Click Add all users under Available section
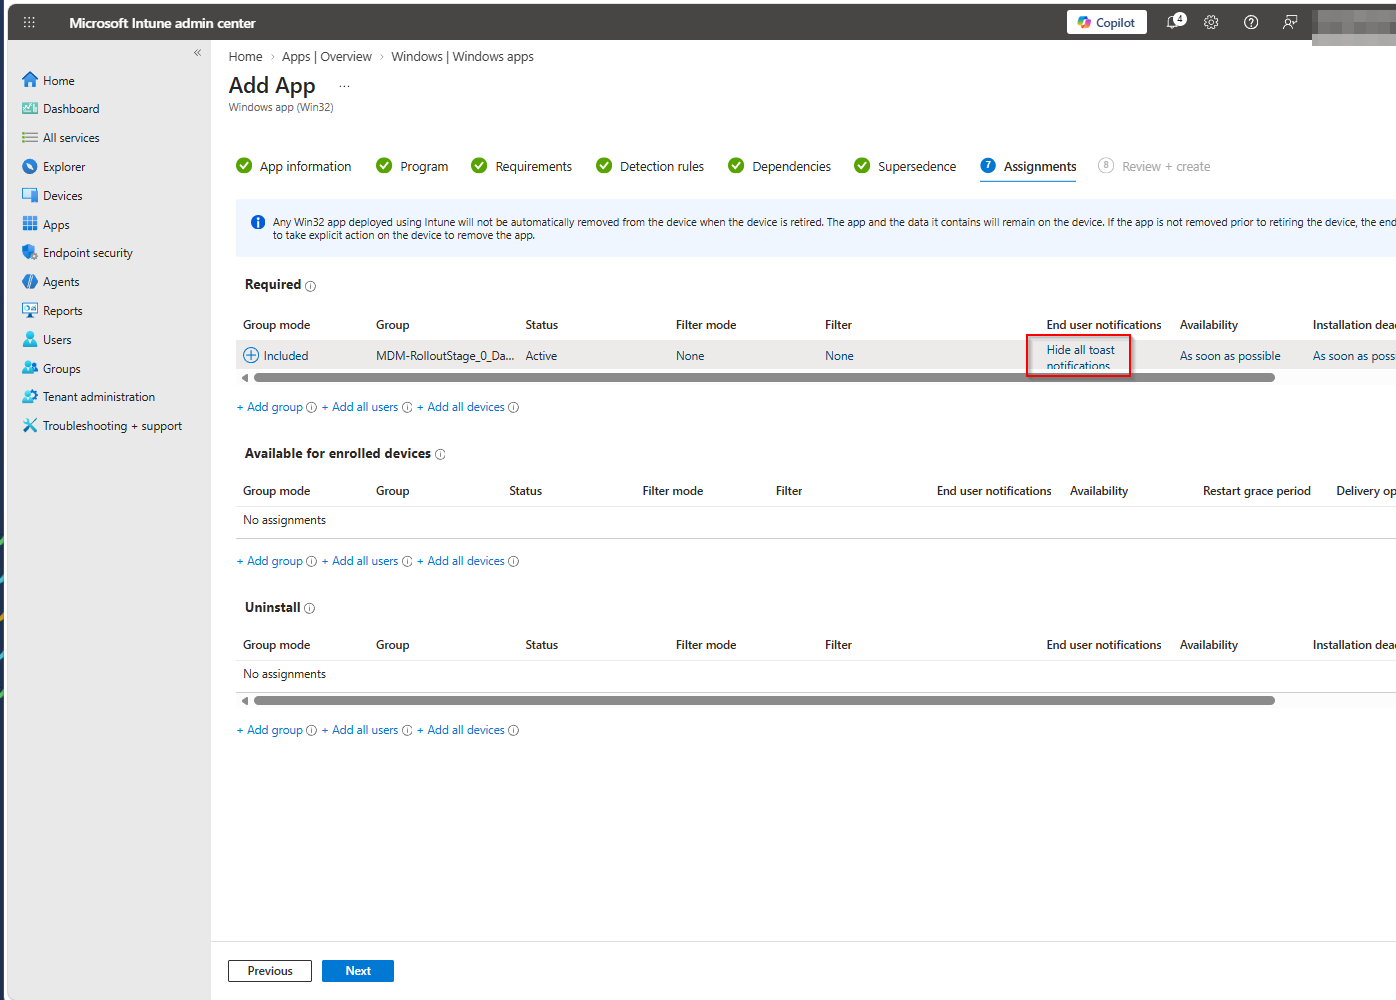 [360, 561]
